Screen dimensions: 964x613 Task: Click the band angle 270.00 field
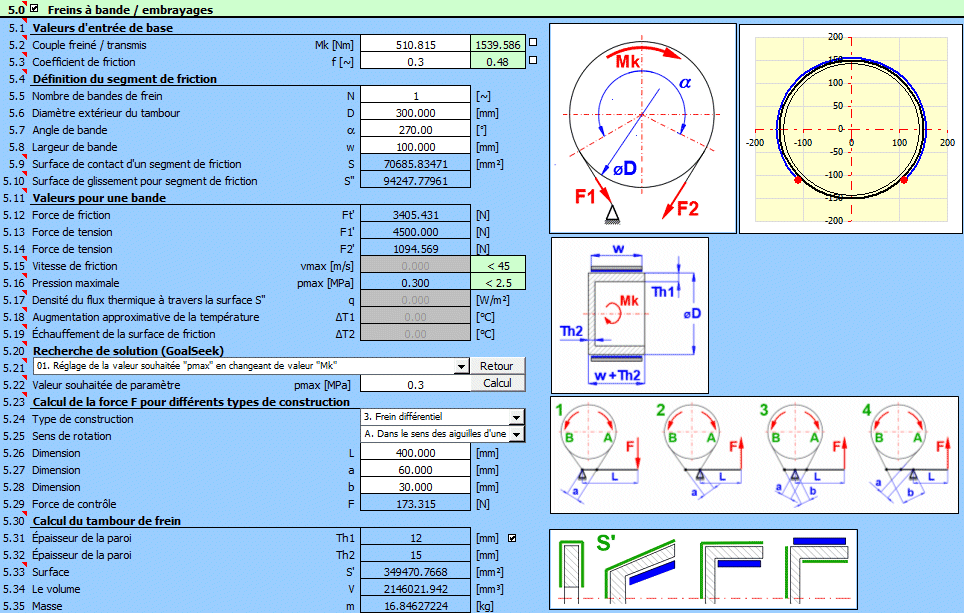click(x=415, y=130)
